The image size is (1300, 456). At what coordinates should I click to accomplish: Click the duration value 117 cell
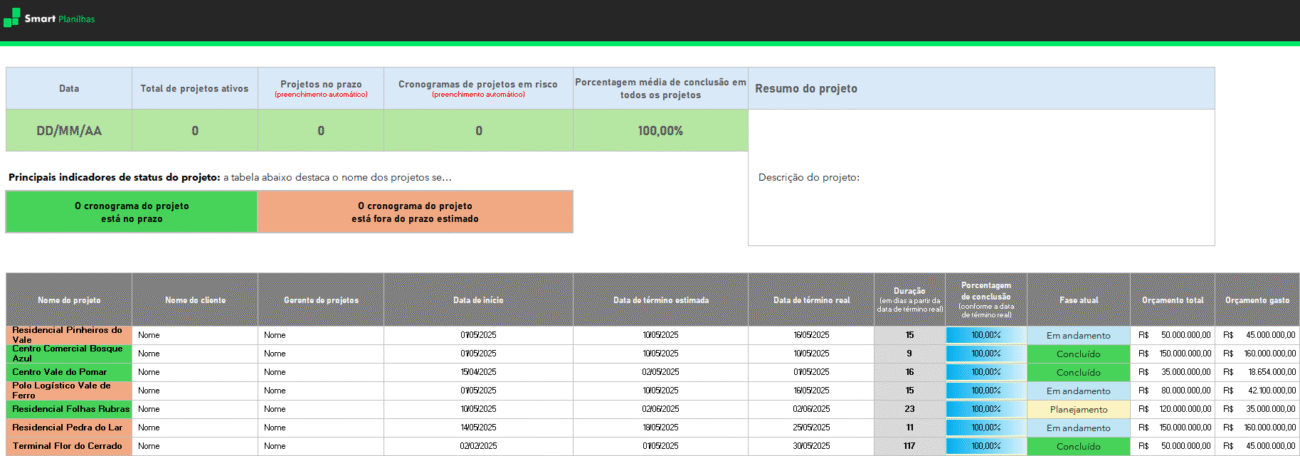click(909, 446)
